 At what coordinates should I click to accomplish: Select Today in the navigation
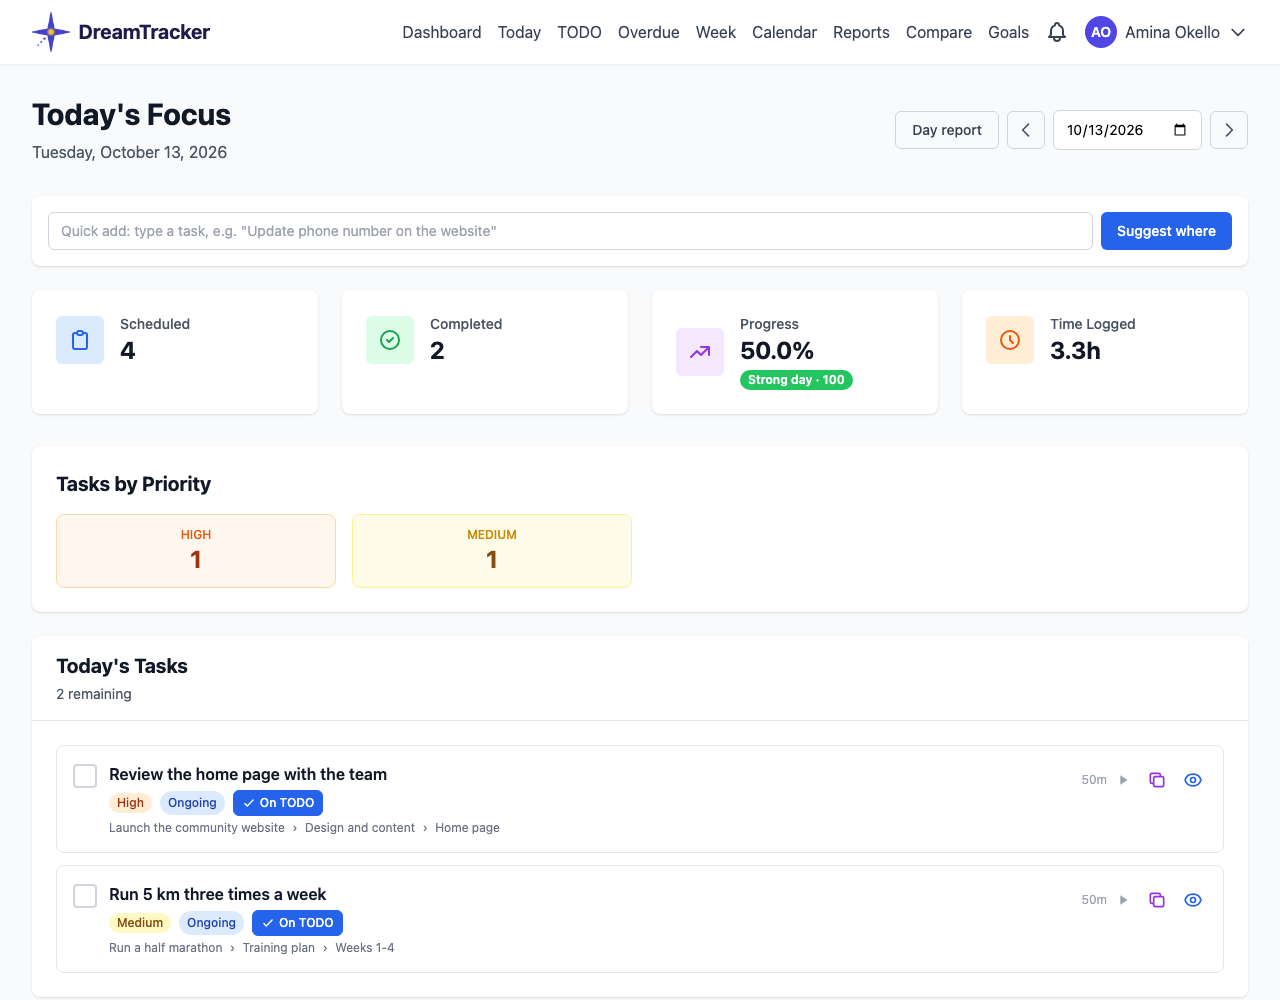519,32
